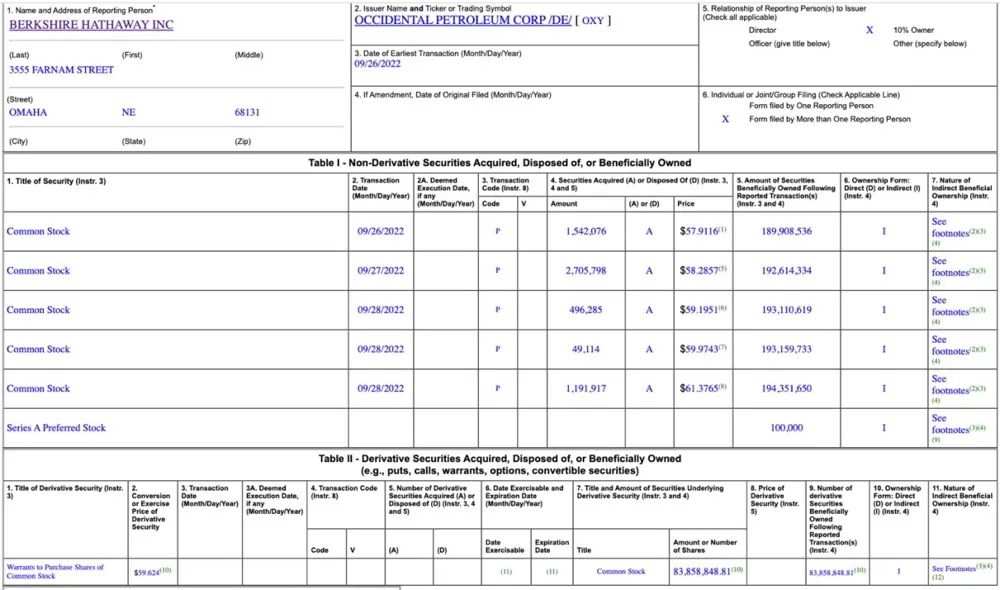Click the Date of Earliest Transaction value 09/26/2022

click(x=378, y=64)
